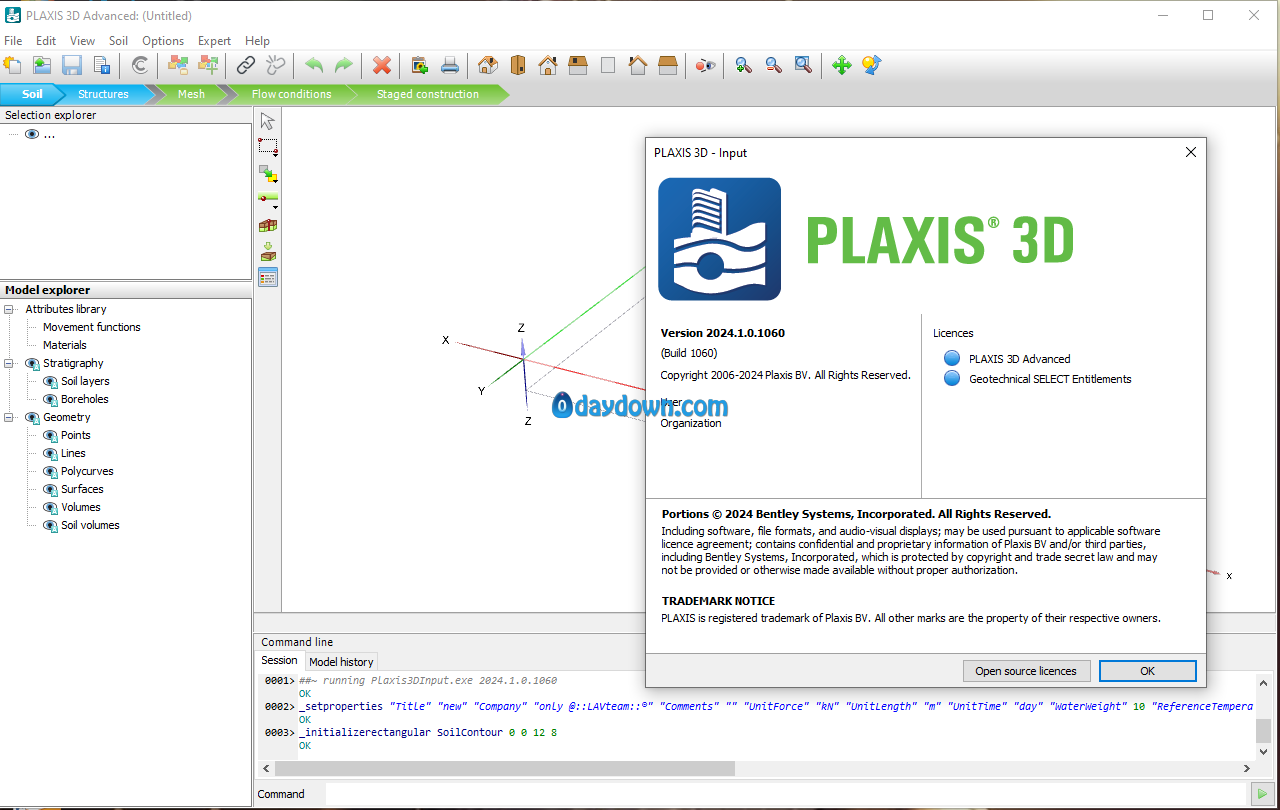Click the command session vertical scrollbar thumb
The width and height of the screenshot is (1280, 810).
(1264, 731)
